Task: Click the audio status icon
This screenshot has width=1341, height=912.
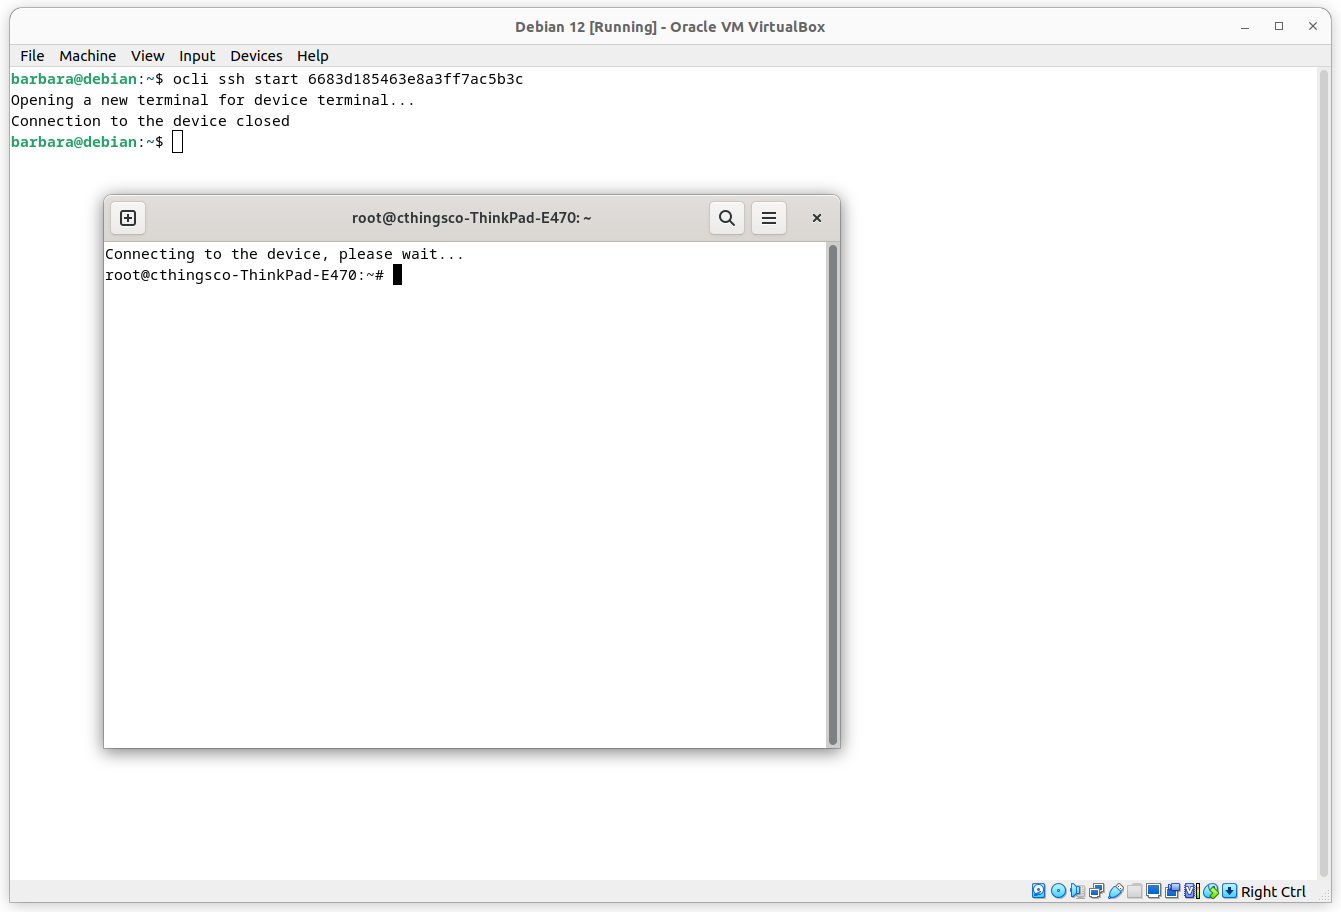Action: click(x=1078, y=890)
